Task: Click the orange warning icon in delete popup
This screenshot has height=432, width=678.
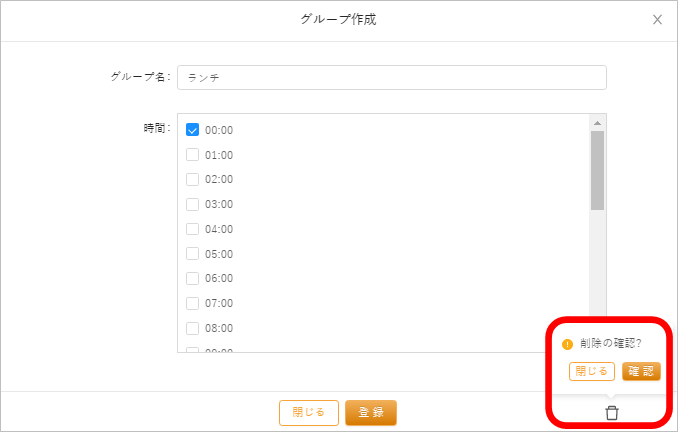Action: 568,344
